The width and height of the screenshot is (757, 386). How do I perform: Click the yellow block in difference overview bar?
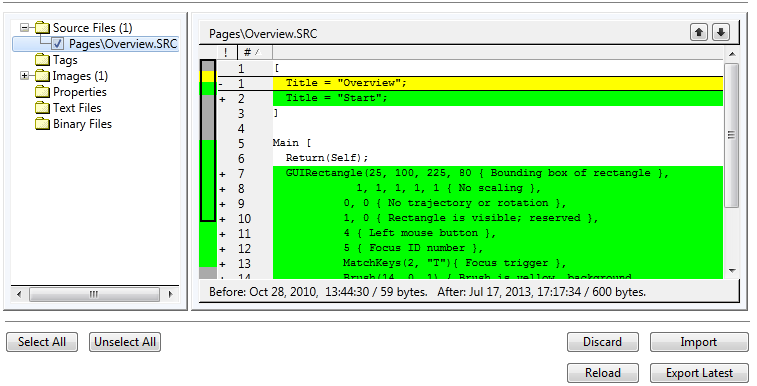pos(208,76)
